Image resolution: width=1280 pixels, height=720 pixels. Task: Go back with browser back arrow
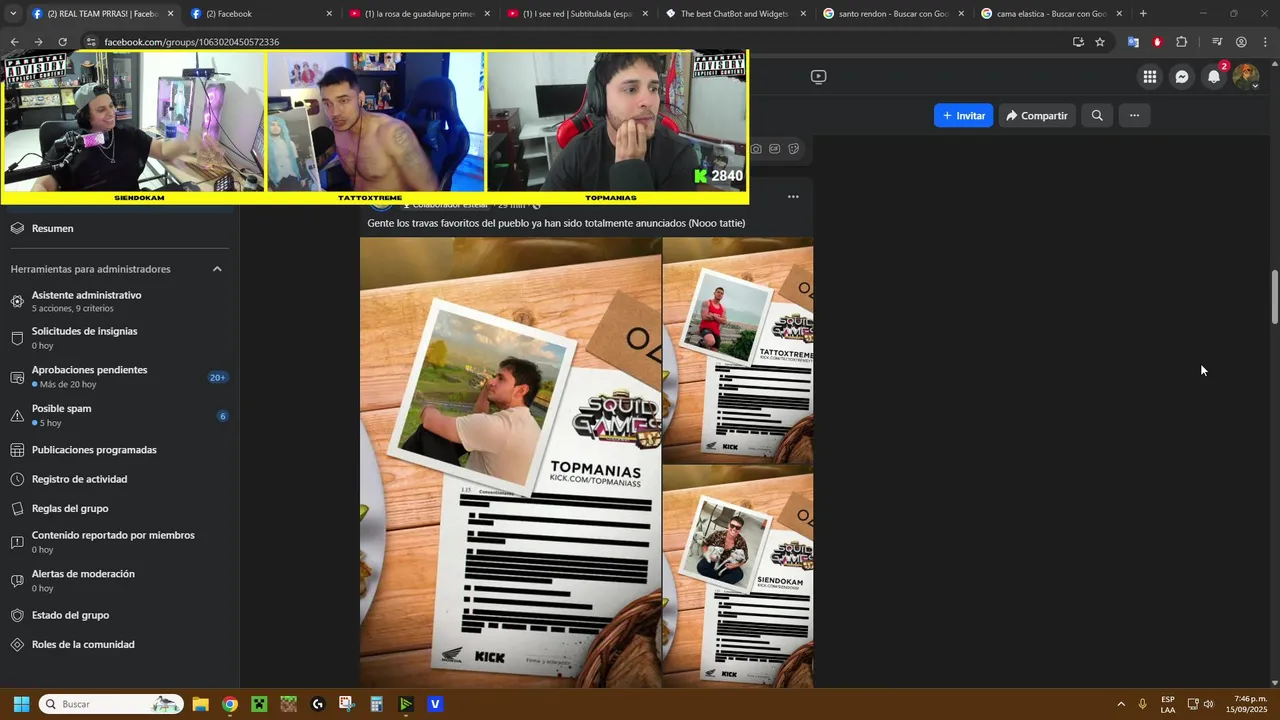[14, 42]
